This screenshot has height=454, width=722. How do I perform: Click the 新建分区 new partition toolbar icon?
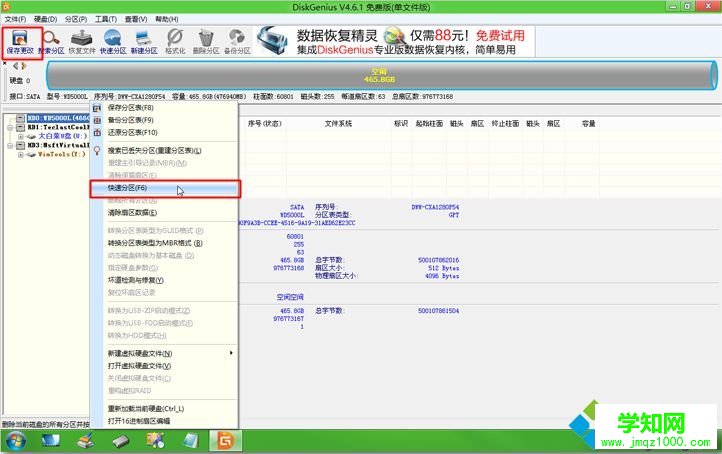pos(144,42)
